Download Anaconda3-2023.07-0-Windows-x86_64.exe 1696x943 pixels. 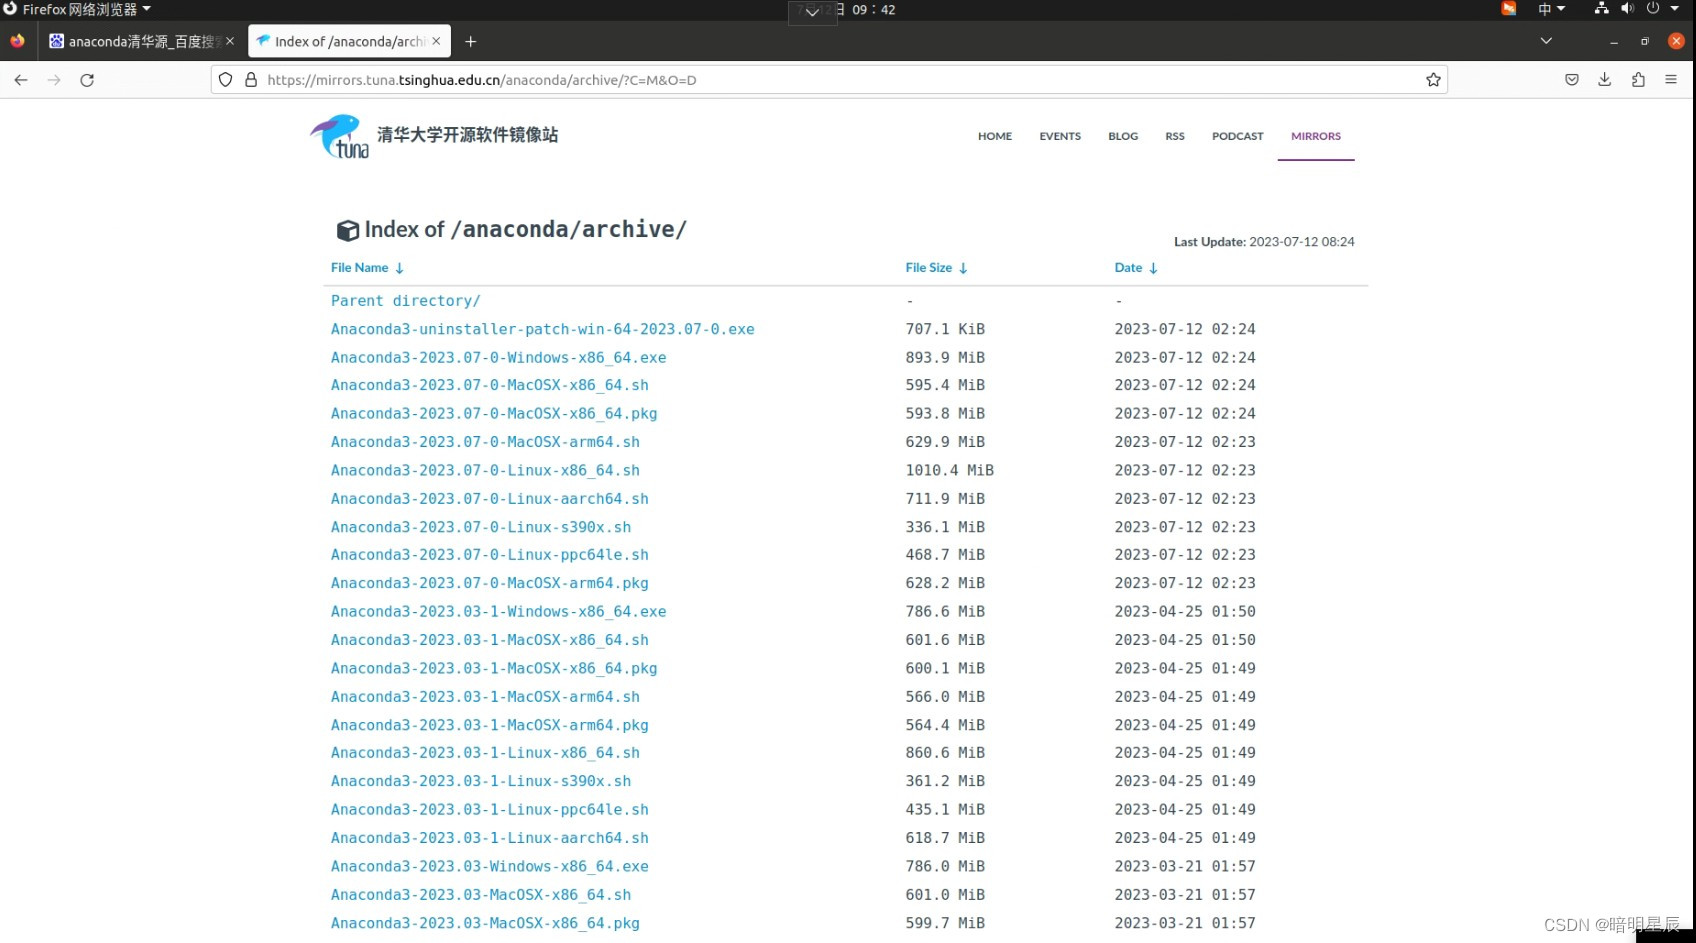click(x=499, y=358)
